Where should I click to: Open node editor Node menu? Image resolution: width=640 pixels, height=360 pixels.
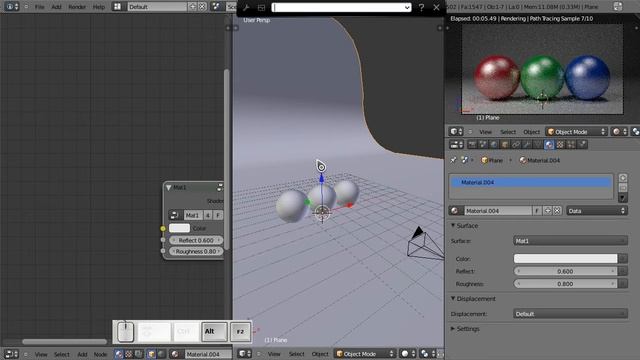(x=100, y=354)
